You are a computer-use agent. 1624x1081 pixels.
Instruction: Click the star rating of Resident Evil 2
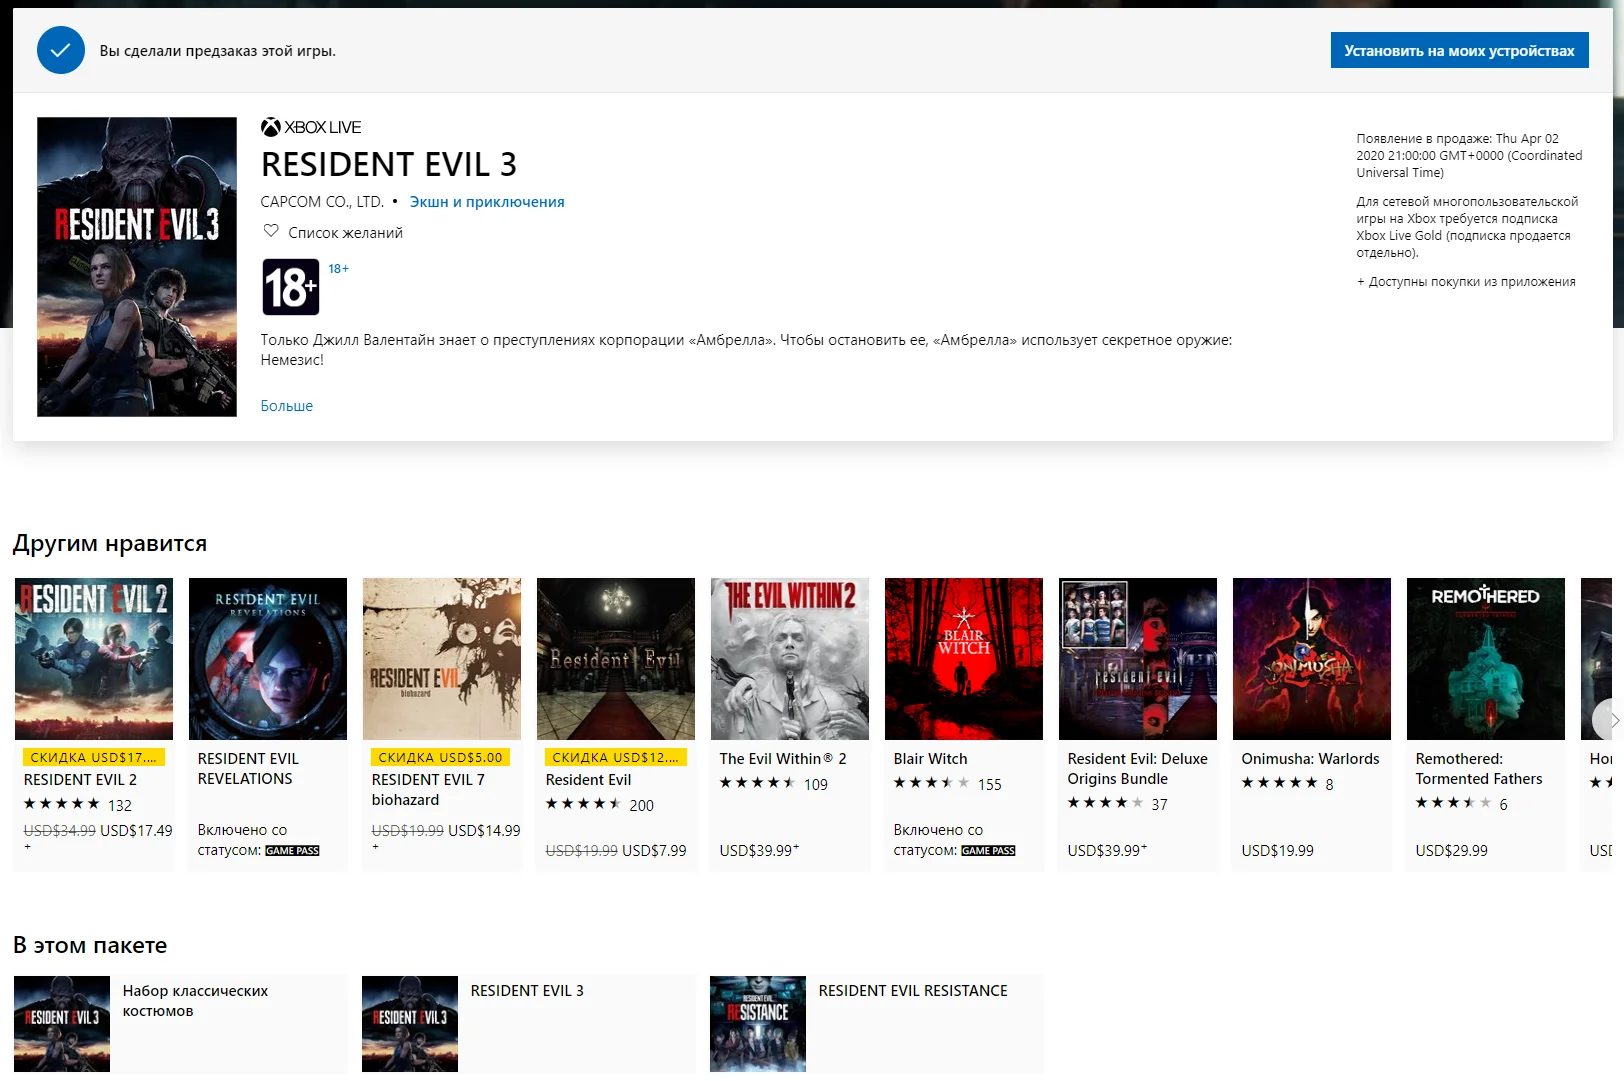[62, 804]
